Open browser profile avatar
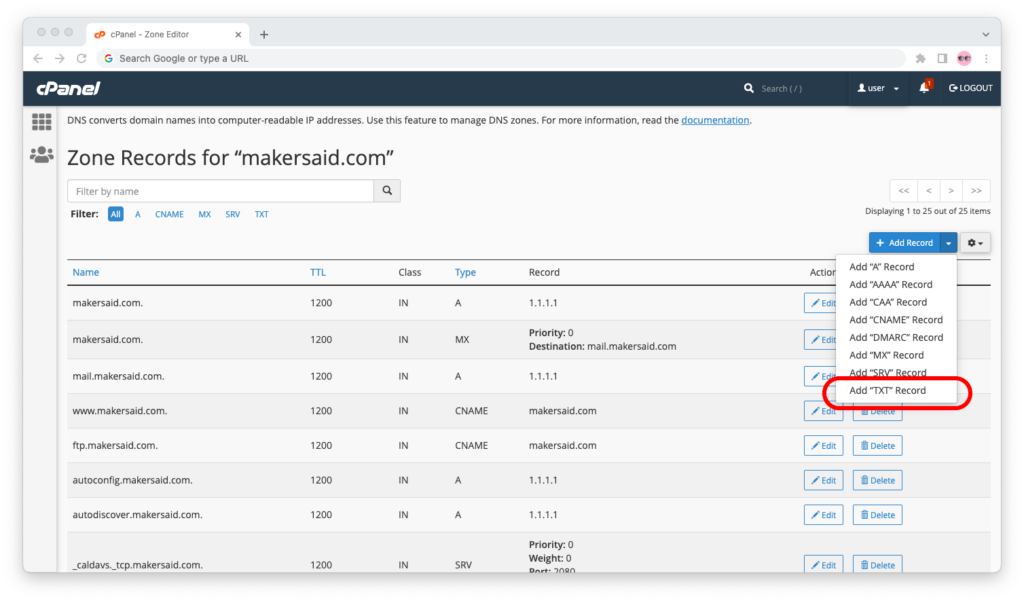 click(965, 58)
